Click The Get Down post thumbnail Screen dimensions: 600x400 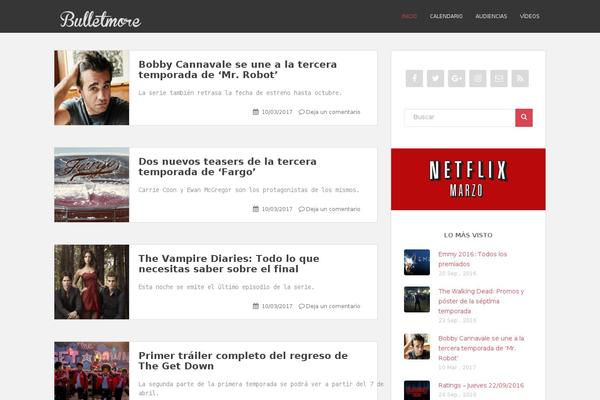click(92, 371)
